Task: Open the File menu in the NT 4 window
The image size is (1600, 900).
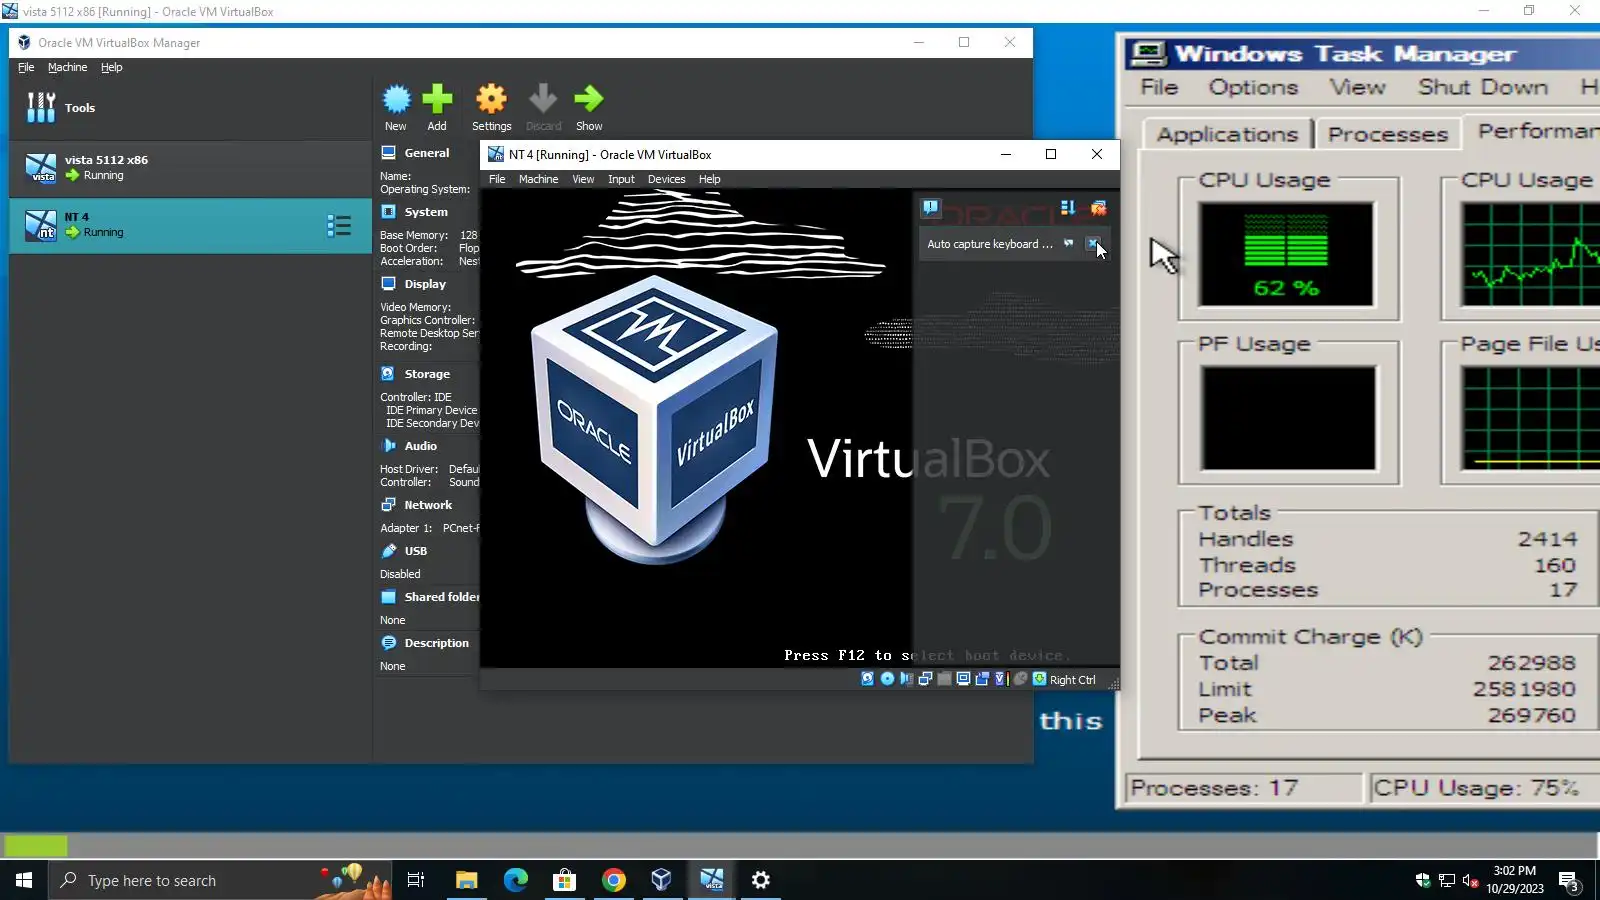Action: click(497, 179)
